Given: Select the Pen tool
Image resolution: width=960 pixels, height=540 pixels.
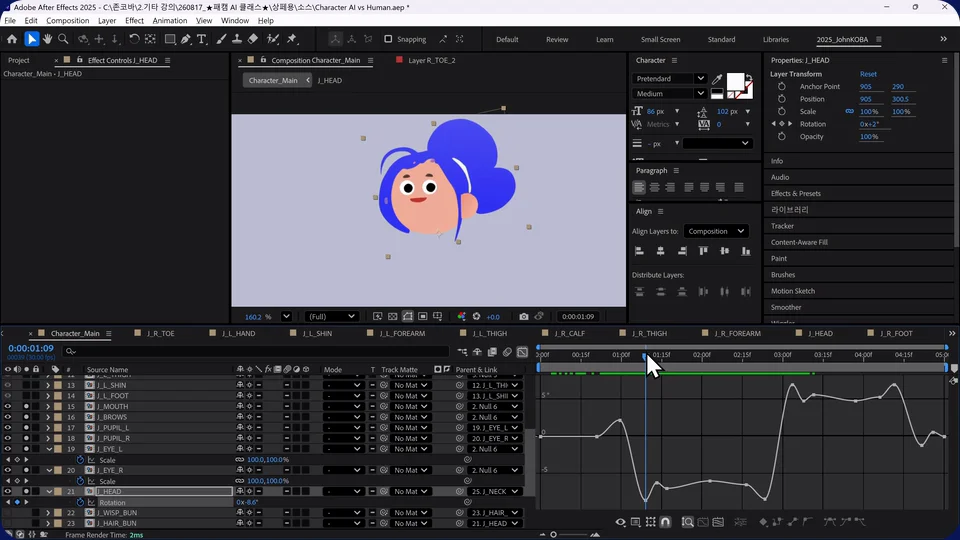Looking at the screenshot, I should tap(186, 39).
